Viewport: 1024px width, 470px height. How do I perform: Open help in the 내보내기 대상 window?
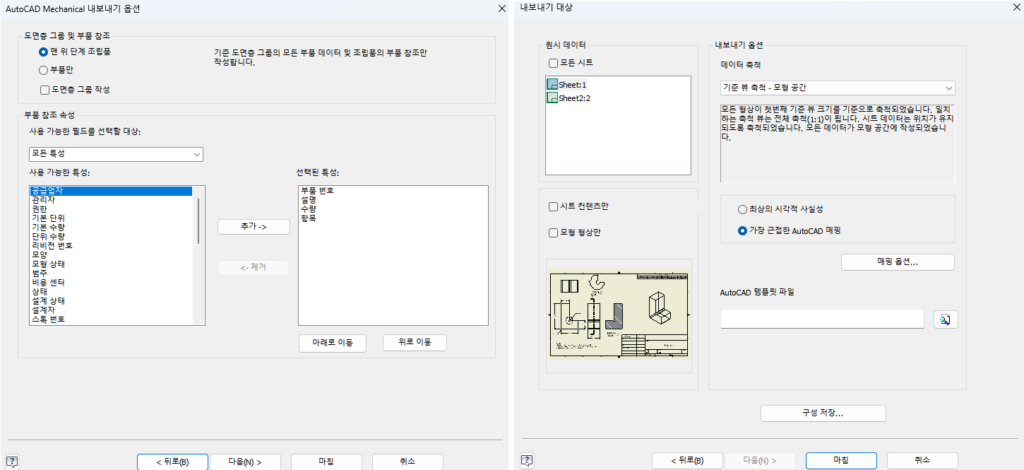click(x=528, y=461)
